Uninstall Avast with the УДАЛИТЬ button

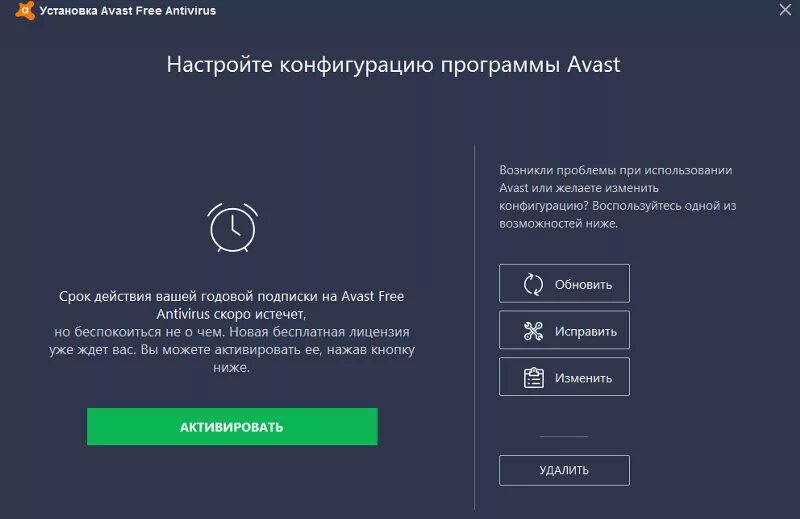(x=564, y=470)
